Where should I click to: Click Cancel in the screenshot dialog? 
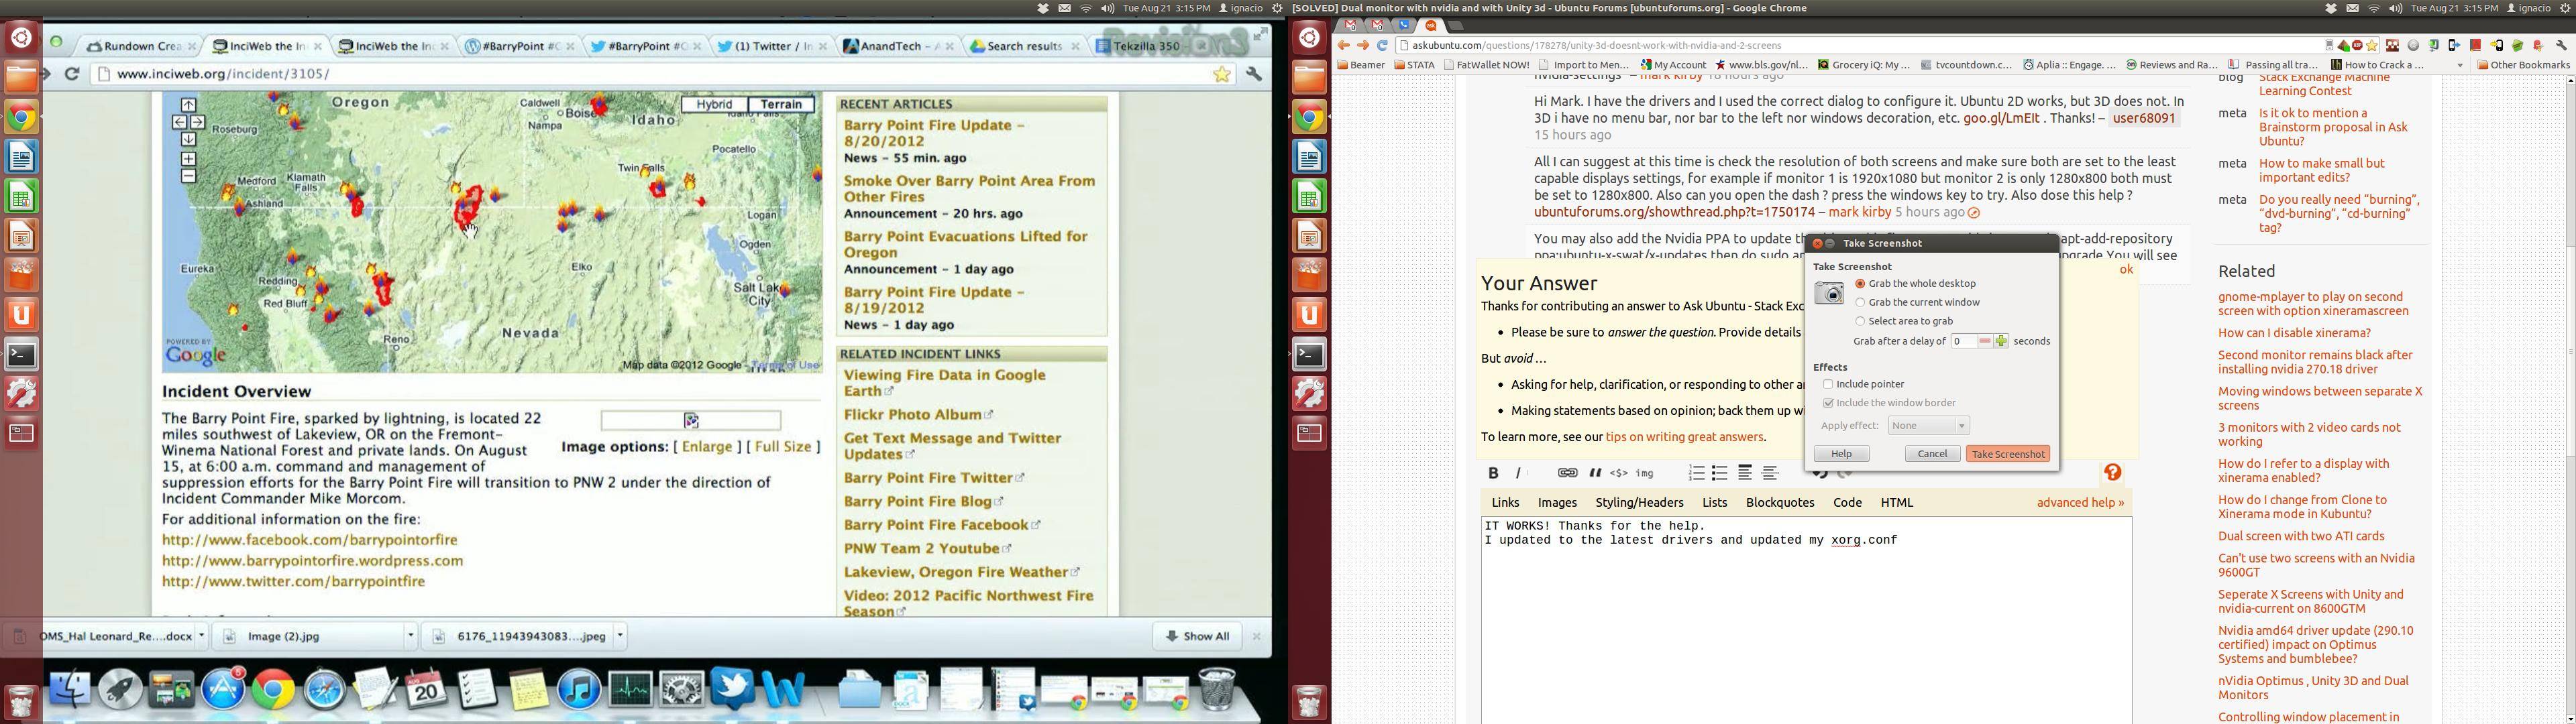pyautogui.click(x=1932, y=454)
